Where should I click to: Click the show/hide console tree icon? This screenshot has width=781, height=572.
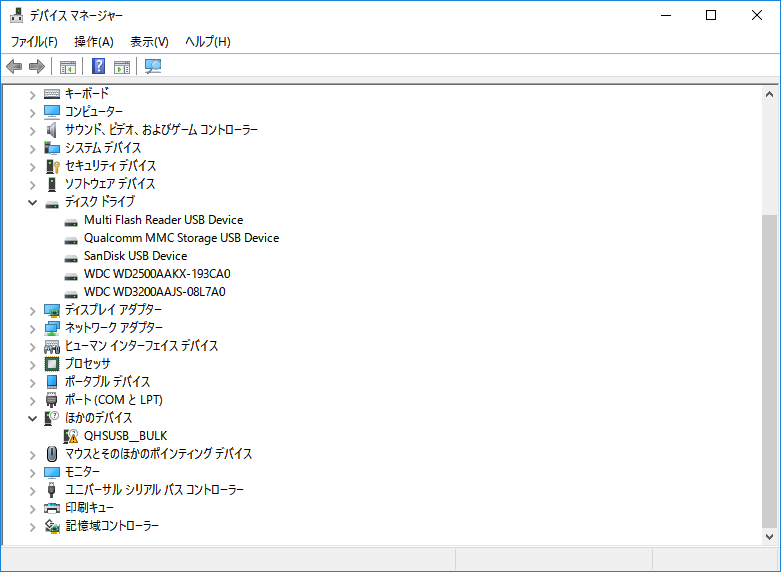68,66
